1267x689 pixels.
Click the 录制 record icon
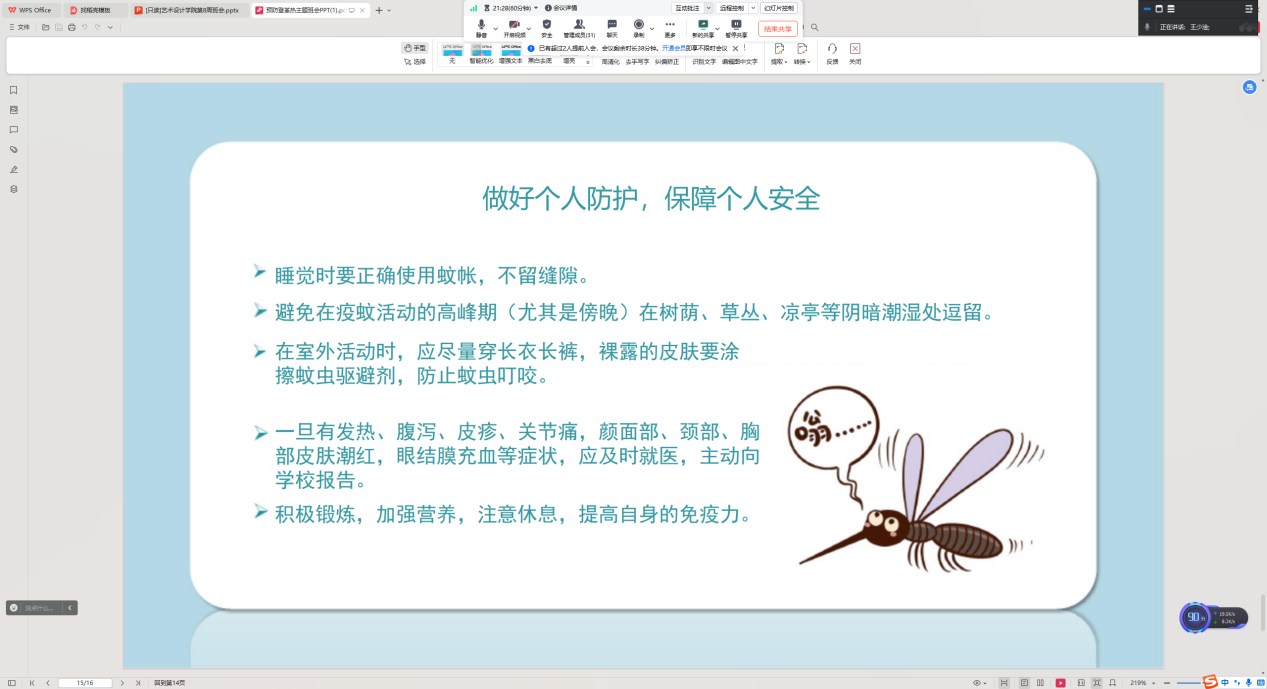click(x=638, y=25)
